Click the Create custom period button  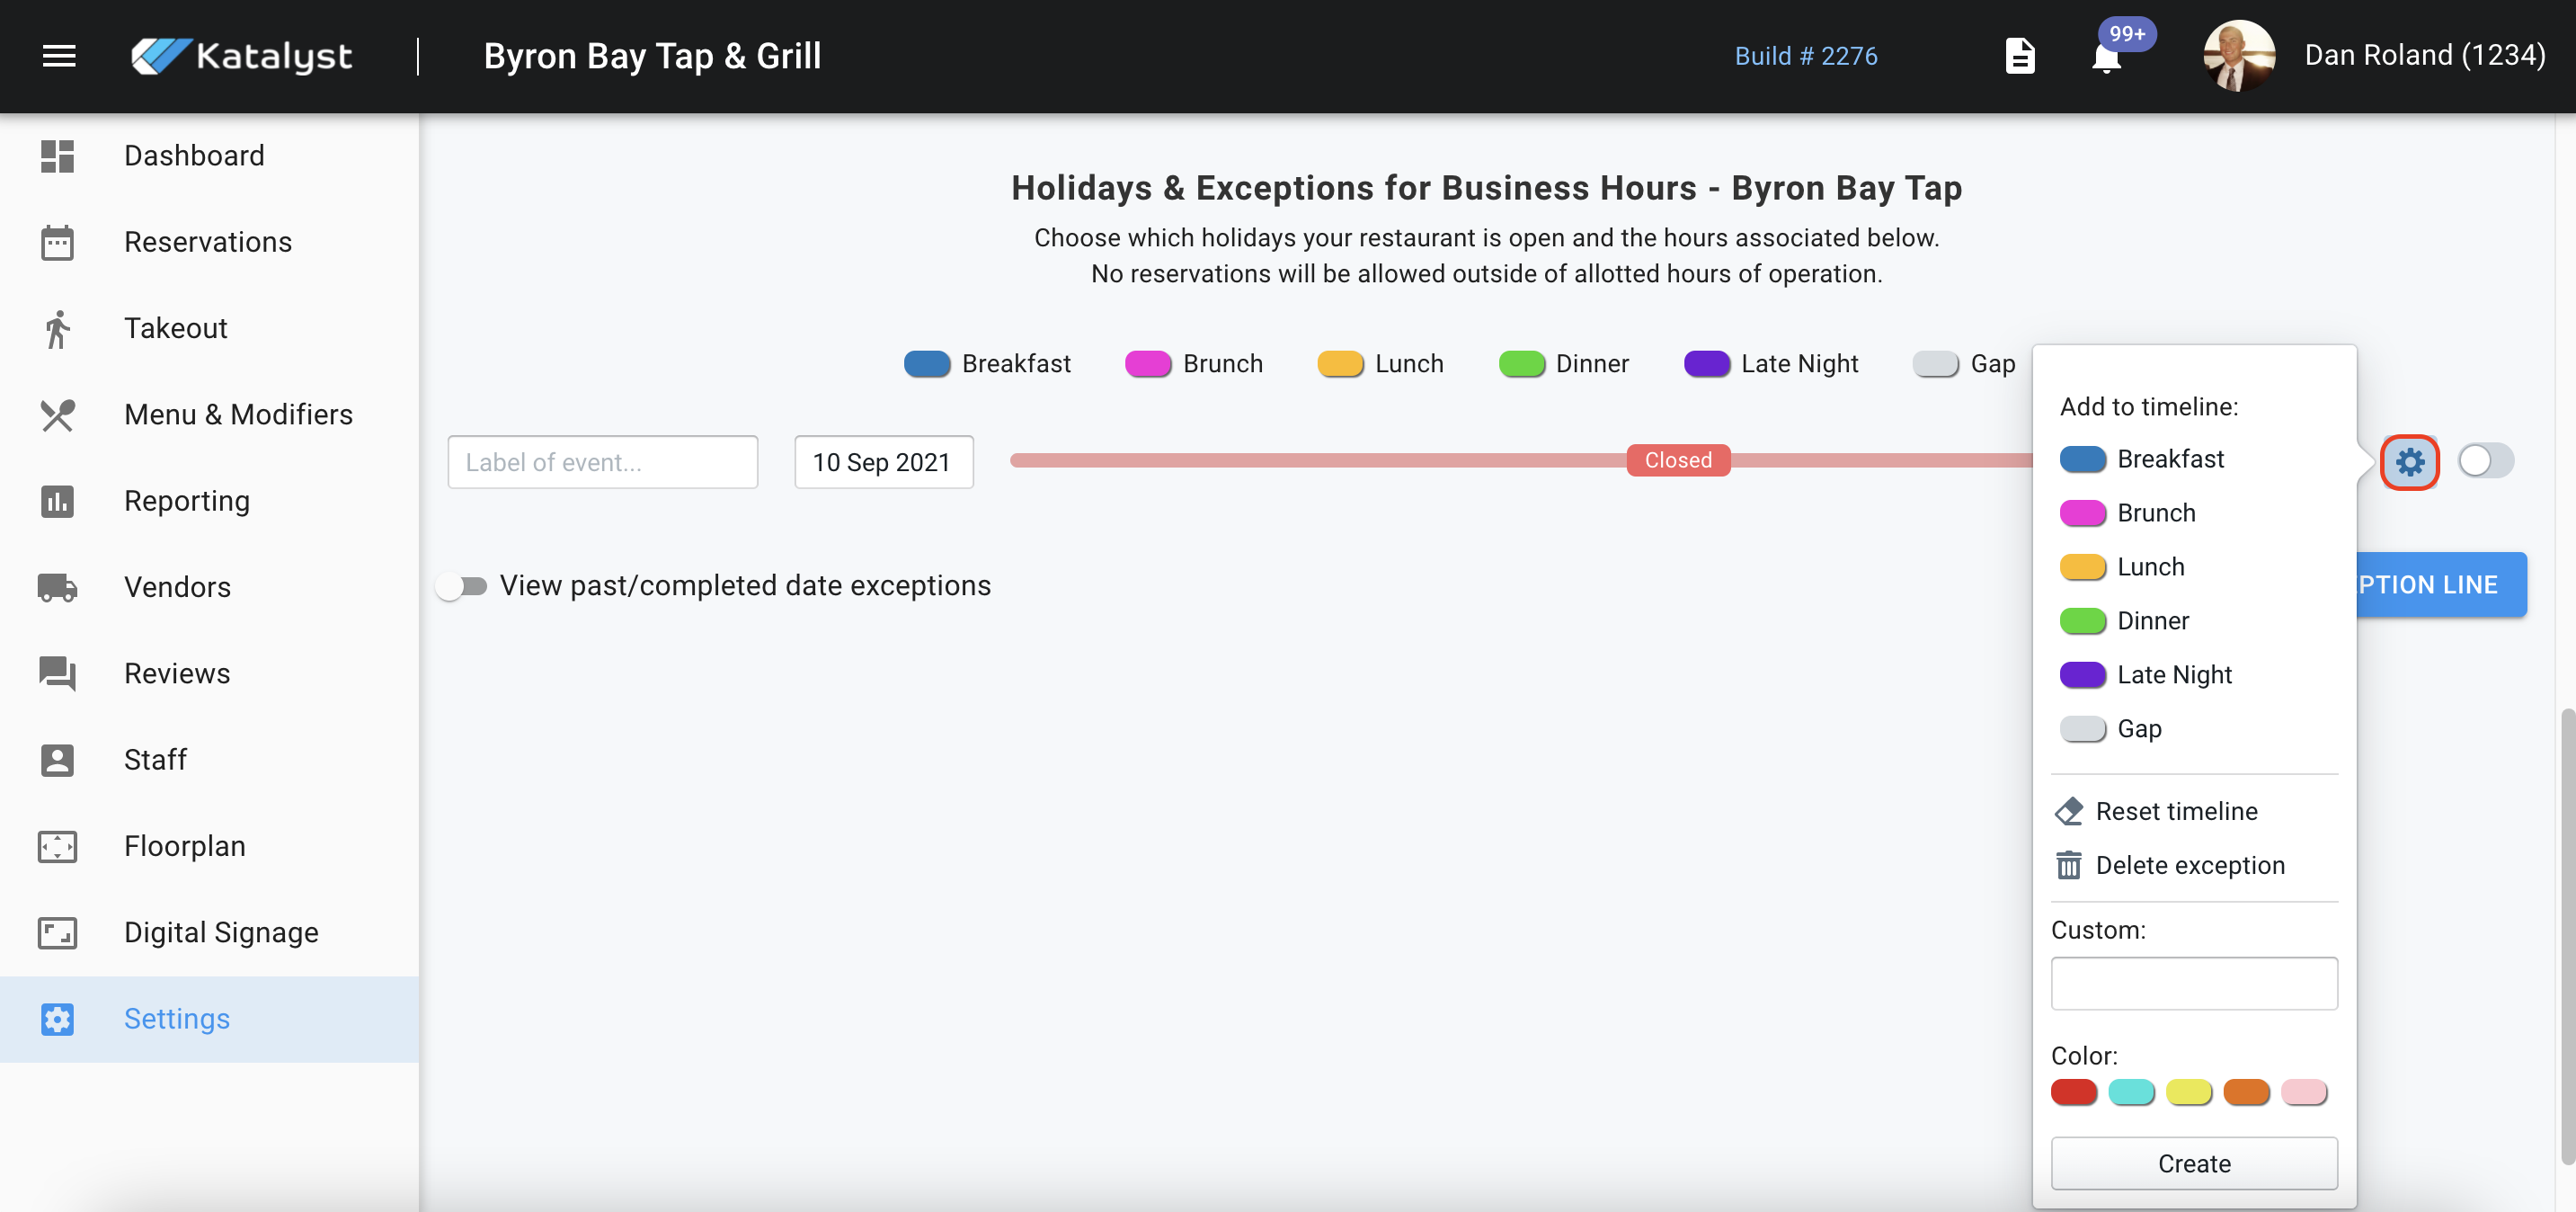[x=2193, y=1163]
